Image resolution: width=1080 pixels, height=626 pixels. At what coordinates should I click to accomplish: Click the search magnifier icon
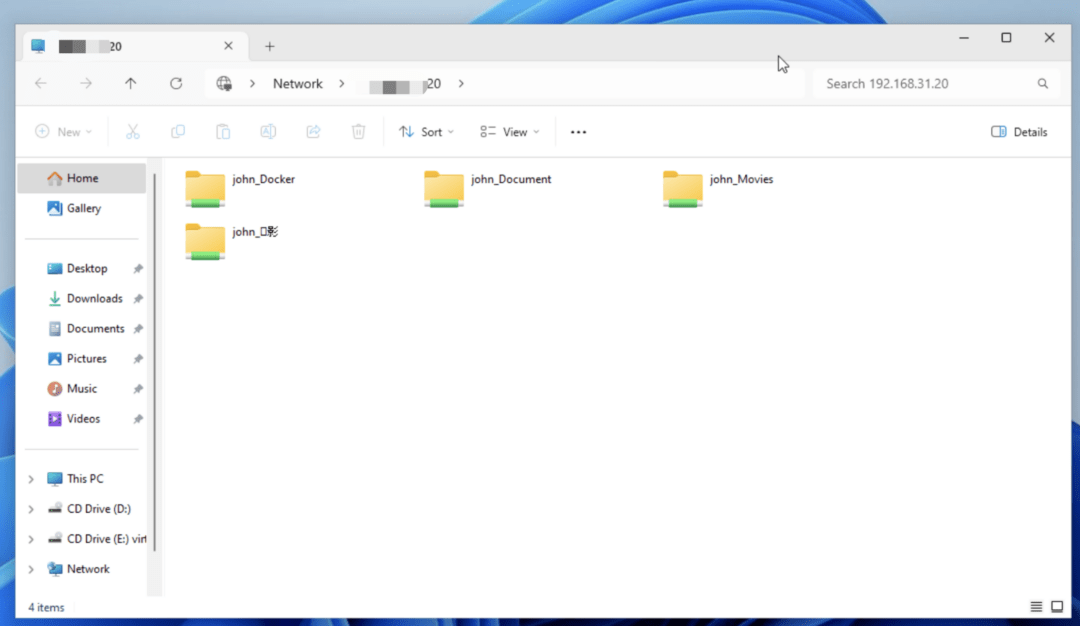[1043, 83]
